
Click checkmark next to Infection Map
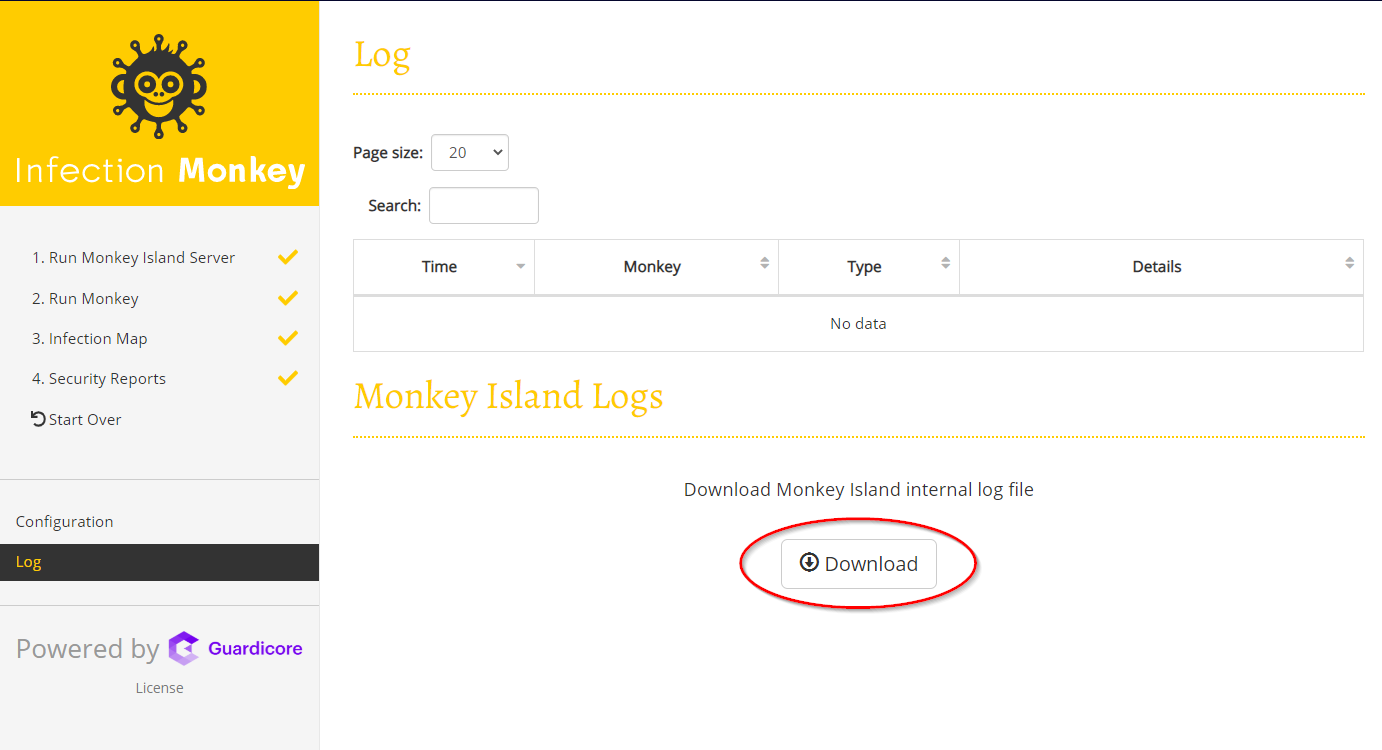pos(288,338)
